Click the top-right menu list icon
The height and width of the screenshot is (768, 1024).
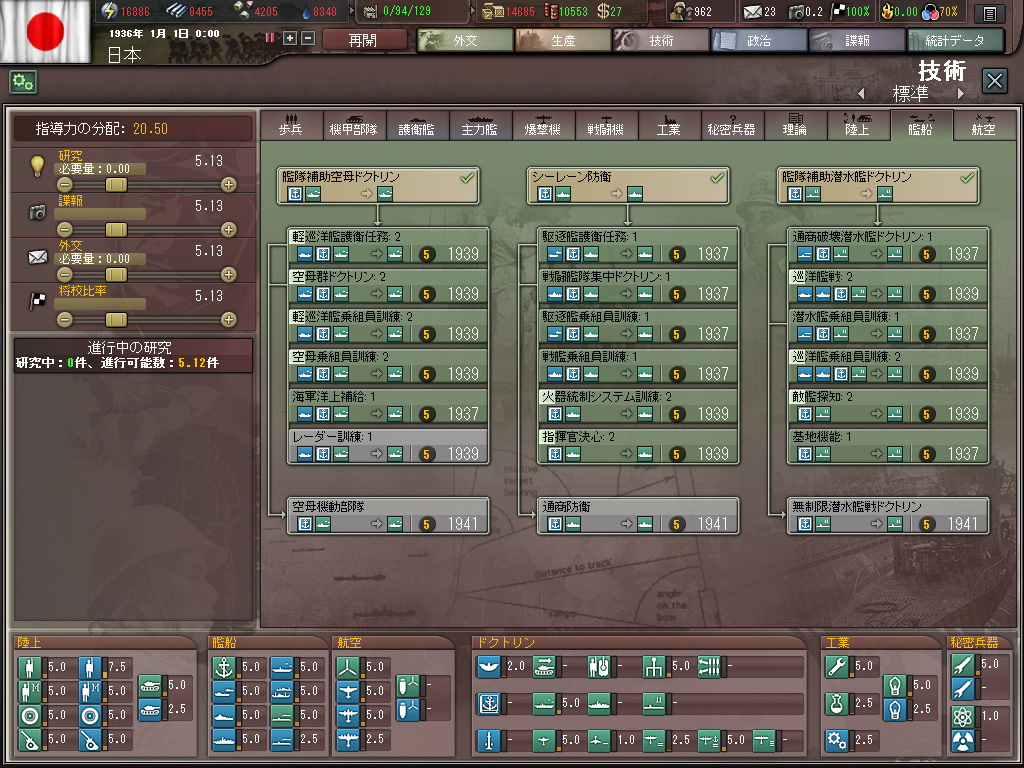989,12
